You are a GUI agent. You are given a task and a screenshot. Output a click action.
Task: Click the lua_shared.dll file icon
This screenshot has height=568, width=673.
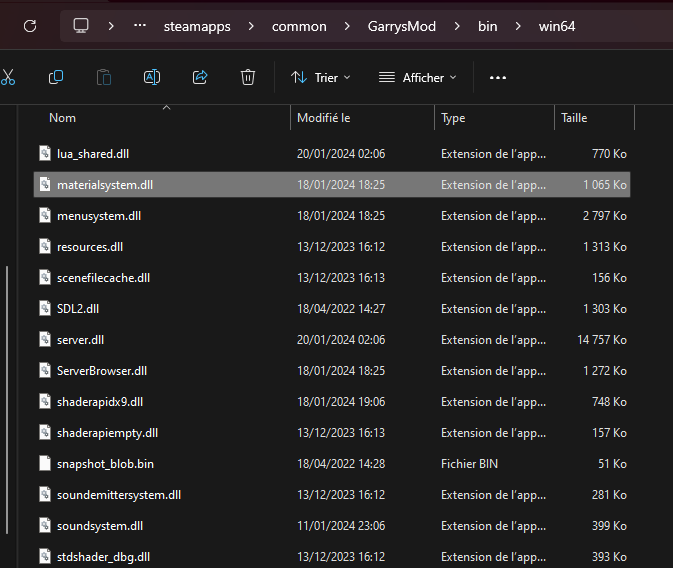[45, 153]
